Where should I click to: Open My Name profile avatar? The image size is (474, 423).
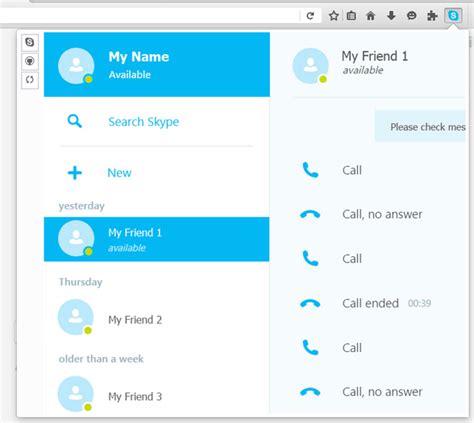(x=76, y=66)
